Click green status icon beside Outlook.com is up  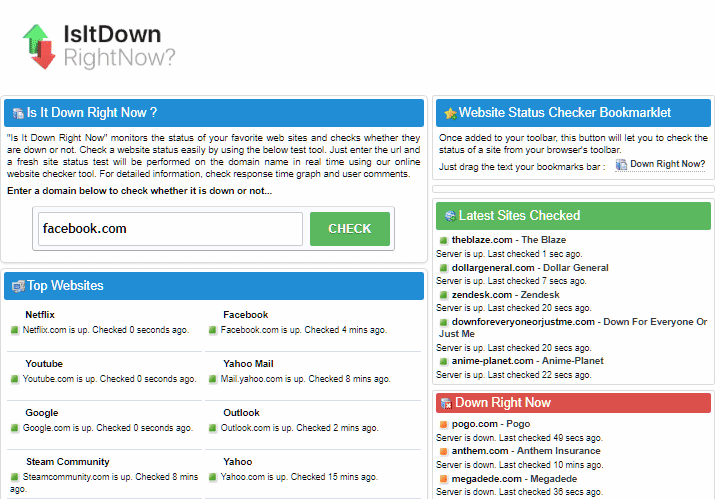coord(212,428)
